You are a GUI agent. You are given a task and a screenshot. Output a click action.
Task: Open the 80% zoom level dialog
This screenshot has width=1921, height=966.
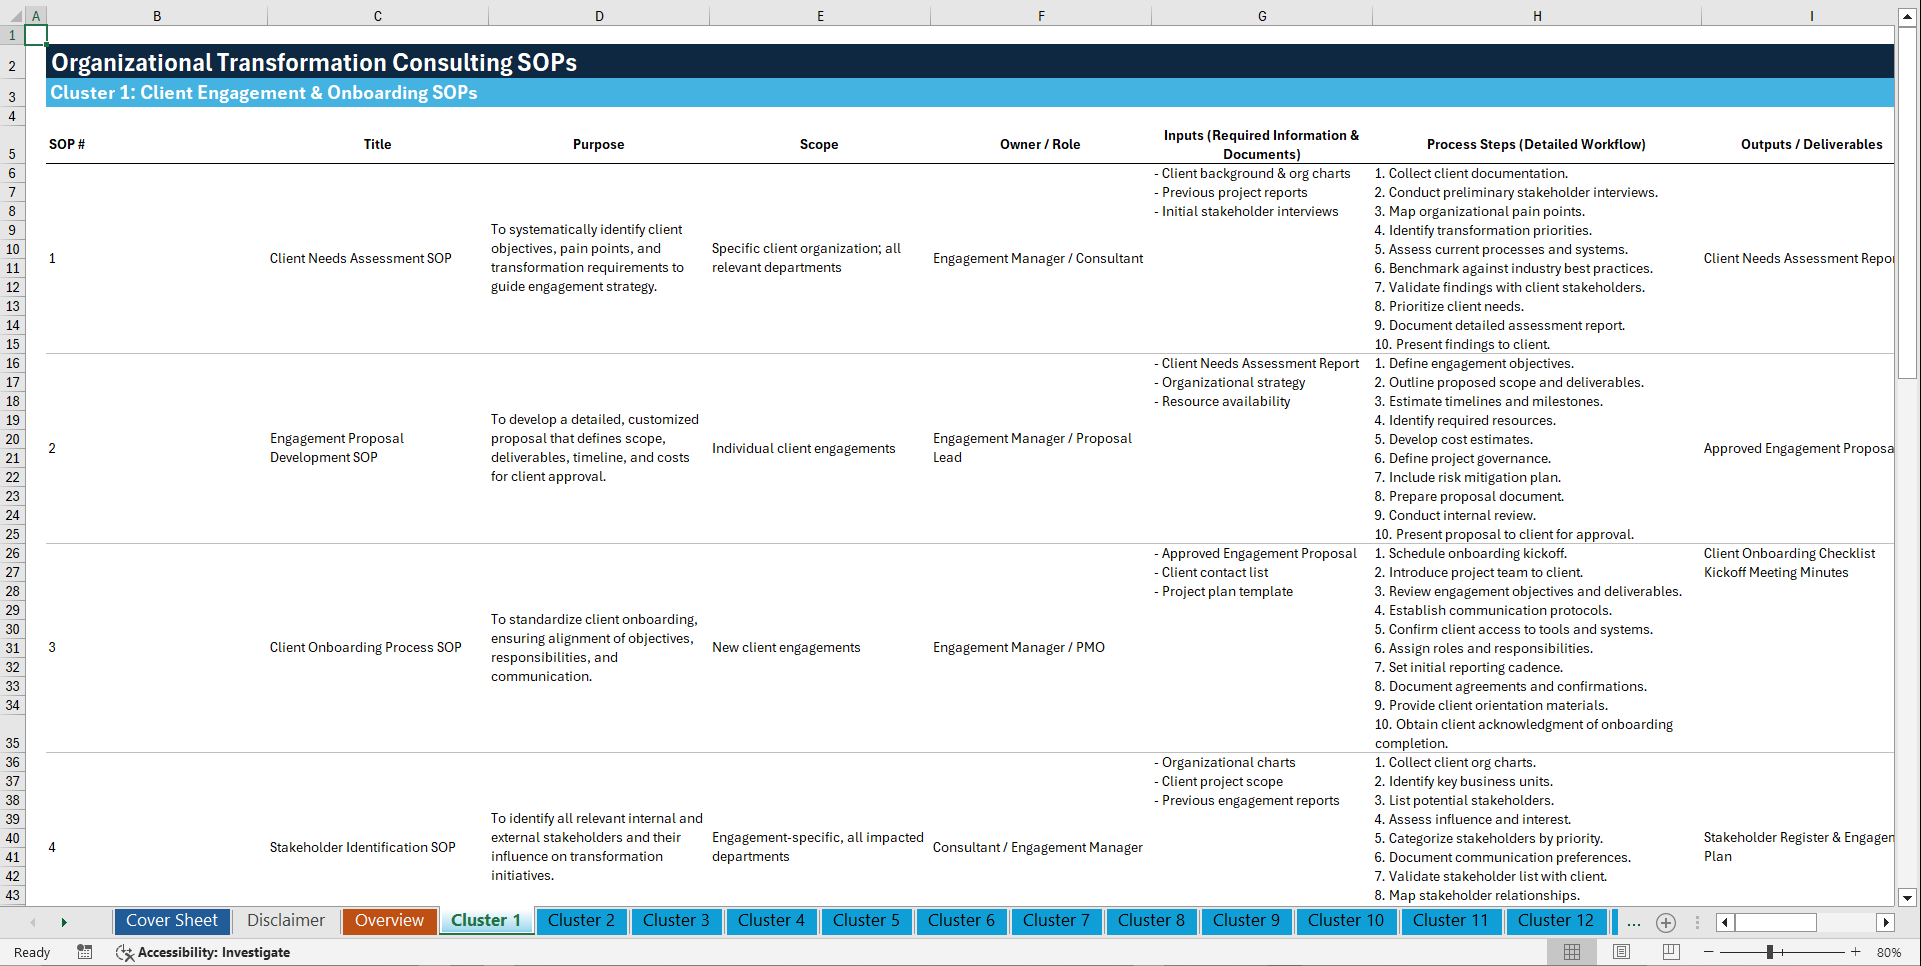(1890, 952)
